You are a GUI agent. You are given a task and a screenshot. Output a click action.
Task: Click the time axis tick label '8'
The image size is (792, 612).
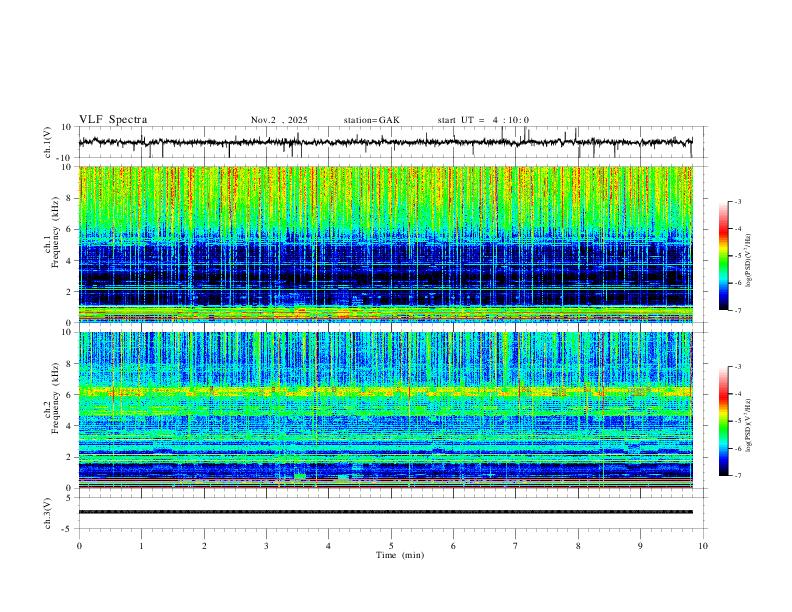click(578, 546)
